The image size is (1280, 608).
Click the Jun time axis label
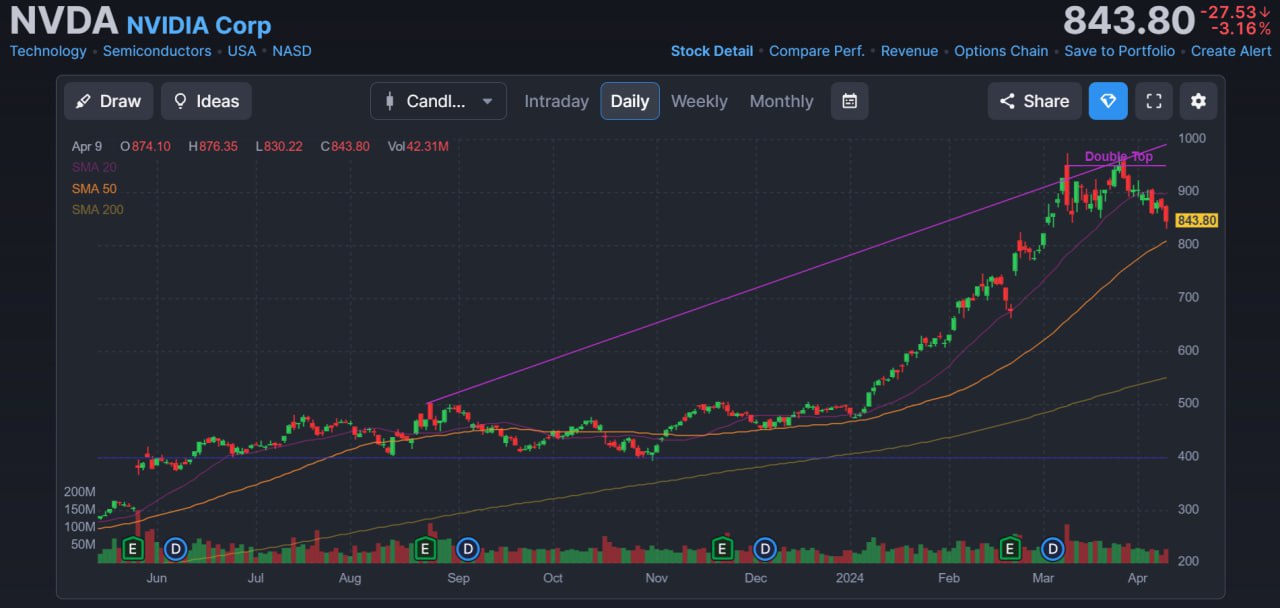coord(156,578)
